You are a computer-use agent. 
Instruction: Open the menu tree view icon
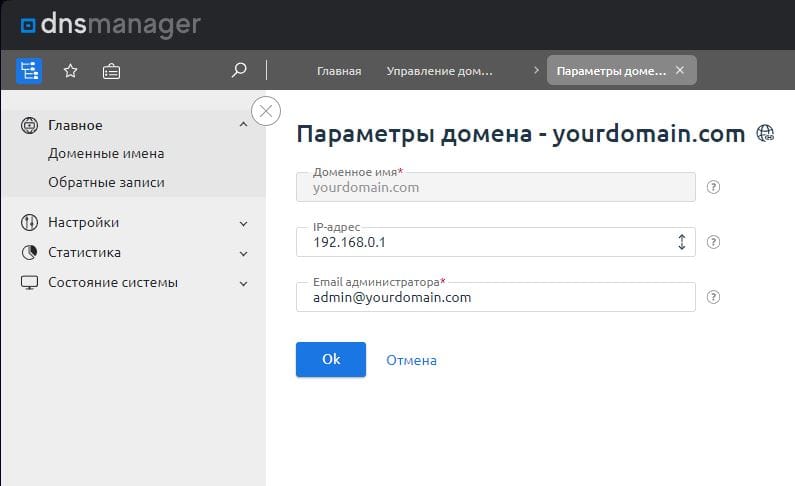coord(29,70)
